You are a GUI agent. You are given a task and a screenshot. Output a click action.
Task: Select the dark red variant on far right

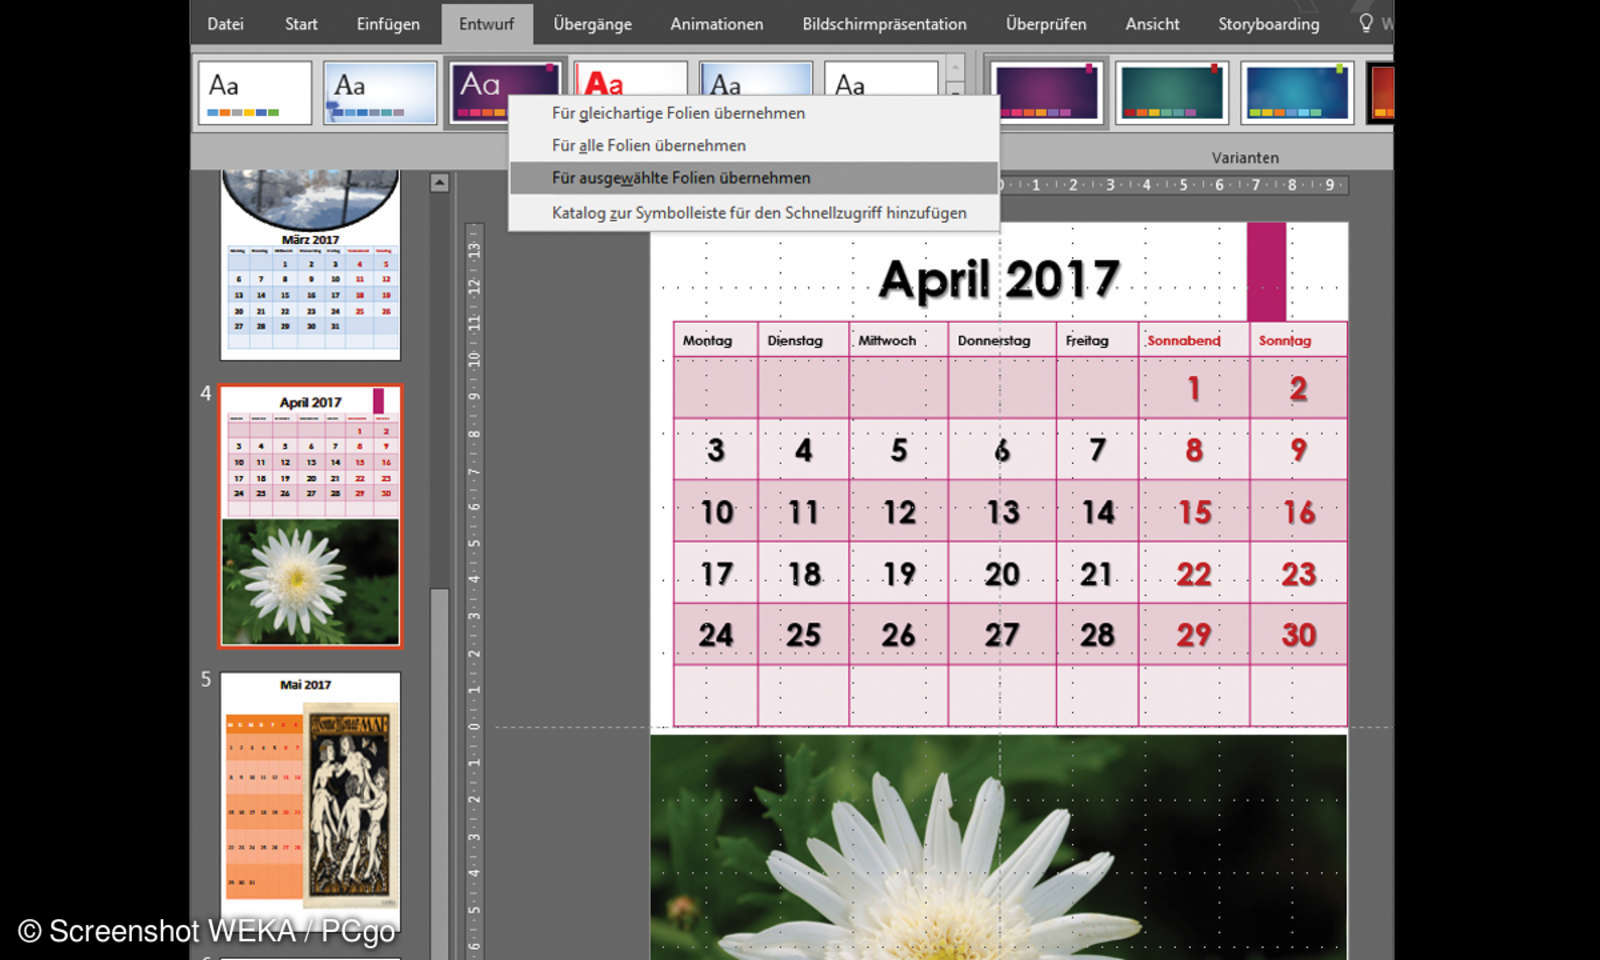coord(1385,92)
